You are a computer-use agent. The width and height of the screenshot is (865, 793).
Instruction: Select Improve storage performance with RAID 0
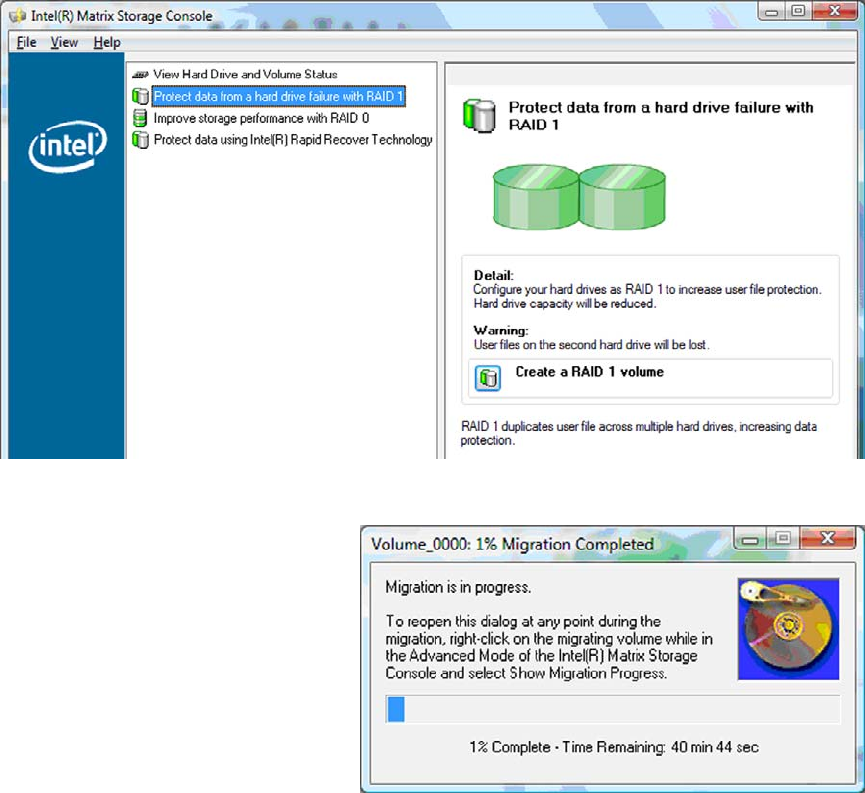261,118
